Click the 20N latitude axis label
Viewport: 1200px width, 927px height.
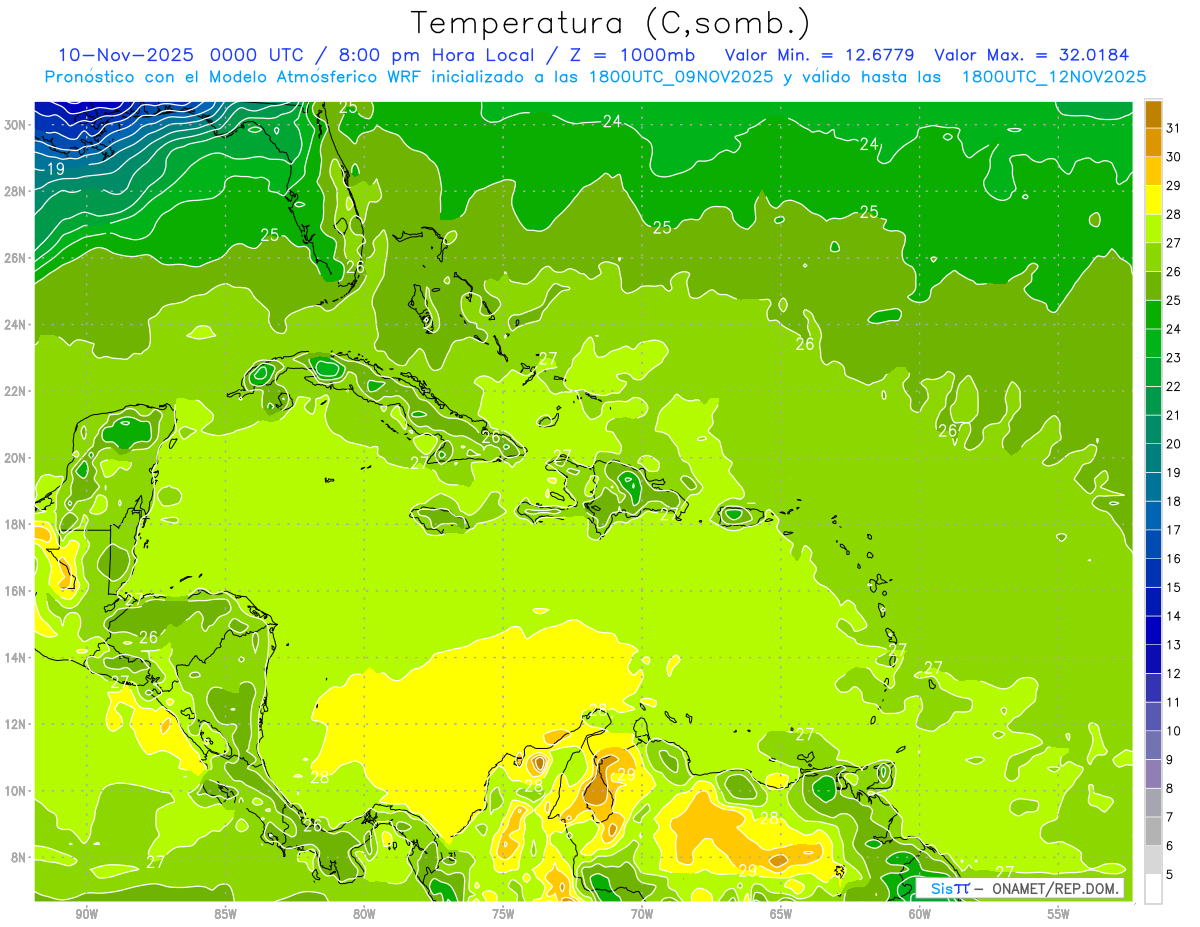[x=16, y=458]
